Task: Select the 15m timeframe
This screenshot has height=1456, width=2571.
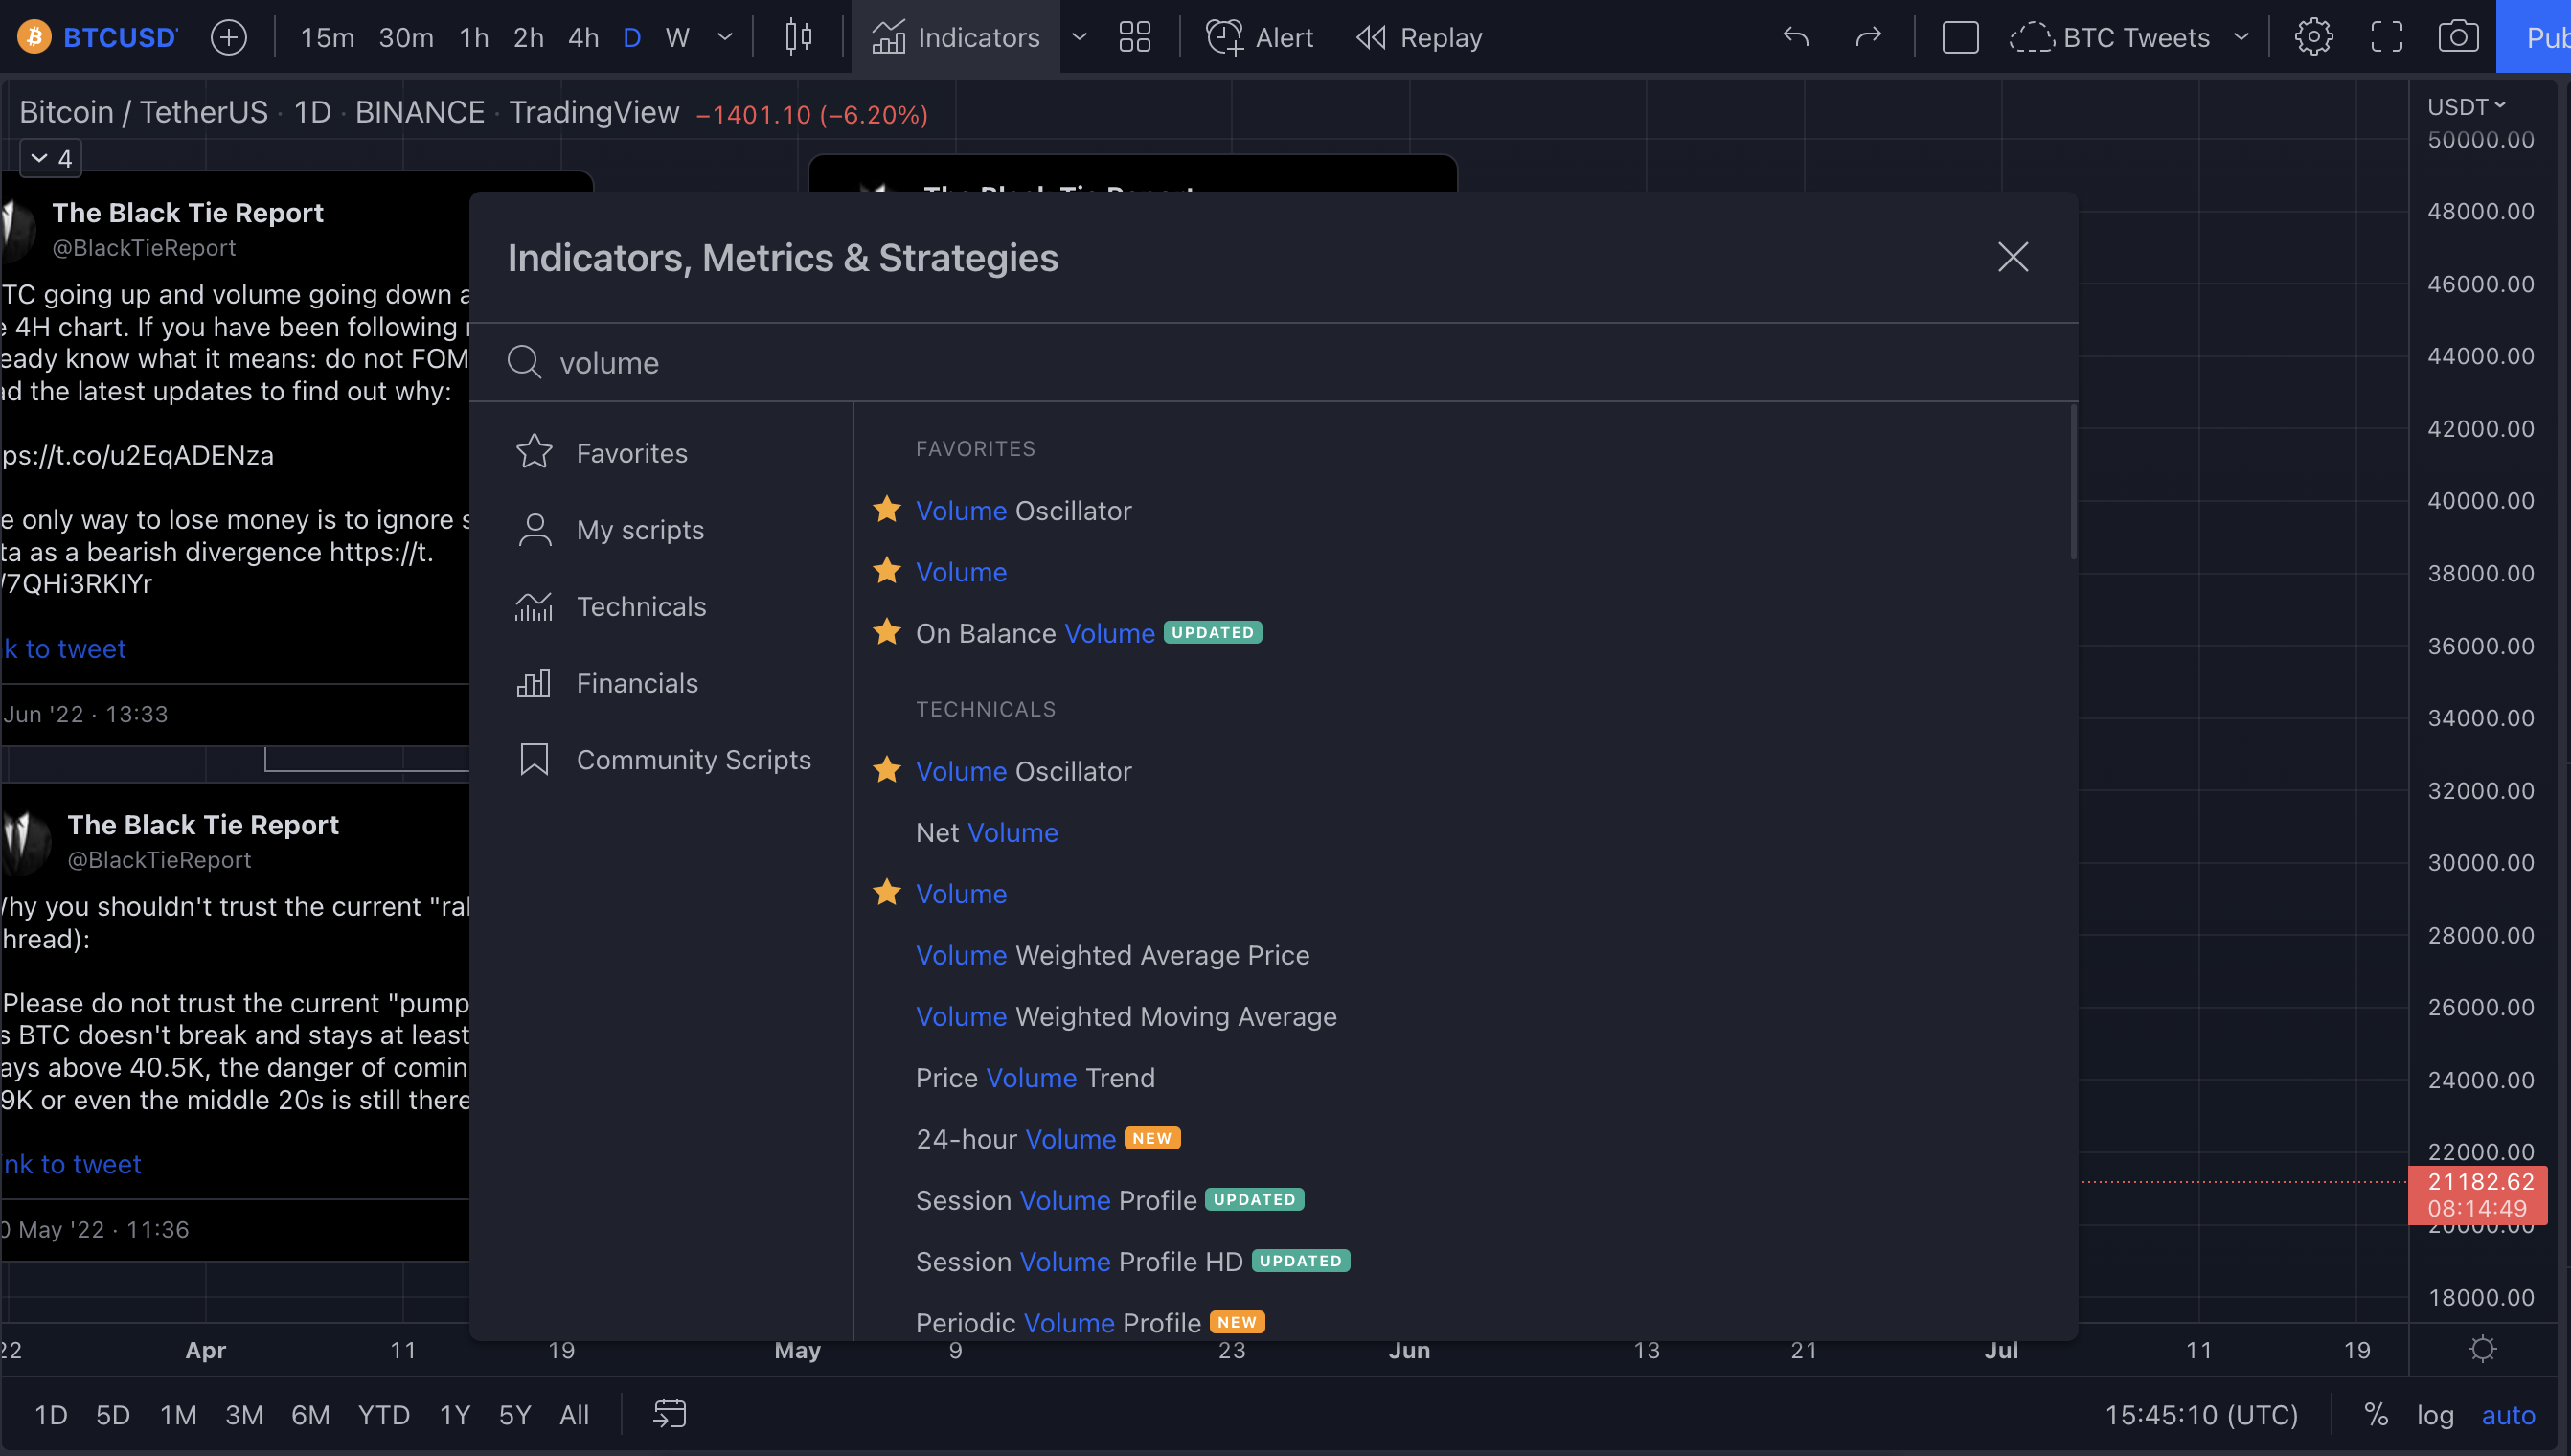Action: coord(328,37)
